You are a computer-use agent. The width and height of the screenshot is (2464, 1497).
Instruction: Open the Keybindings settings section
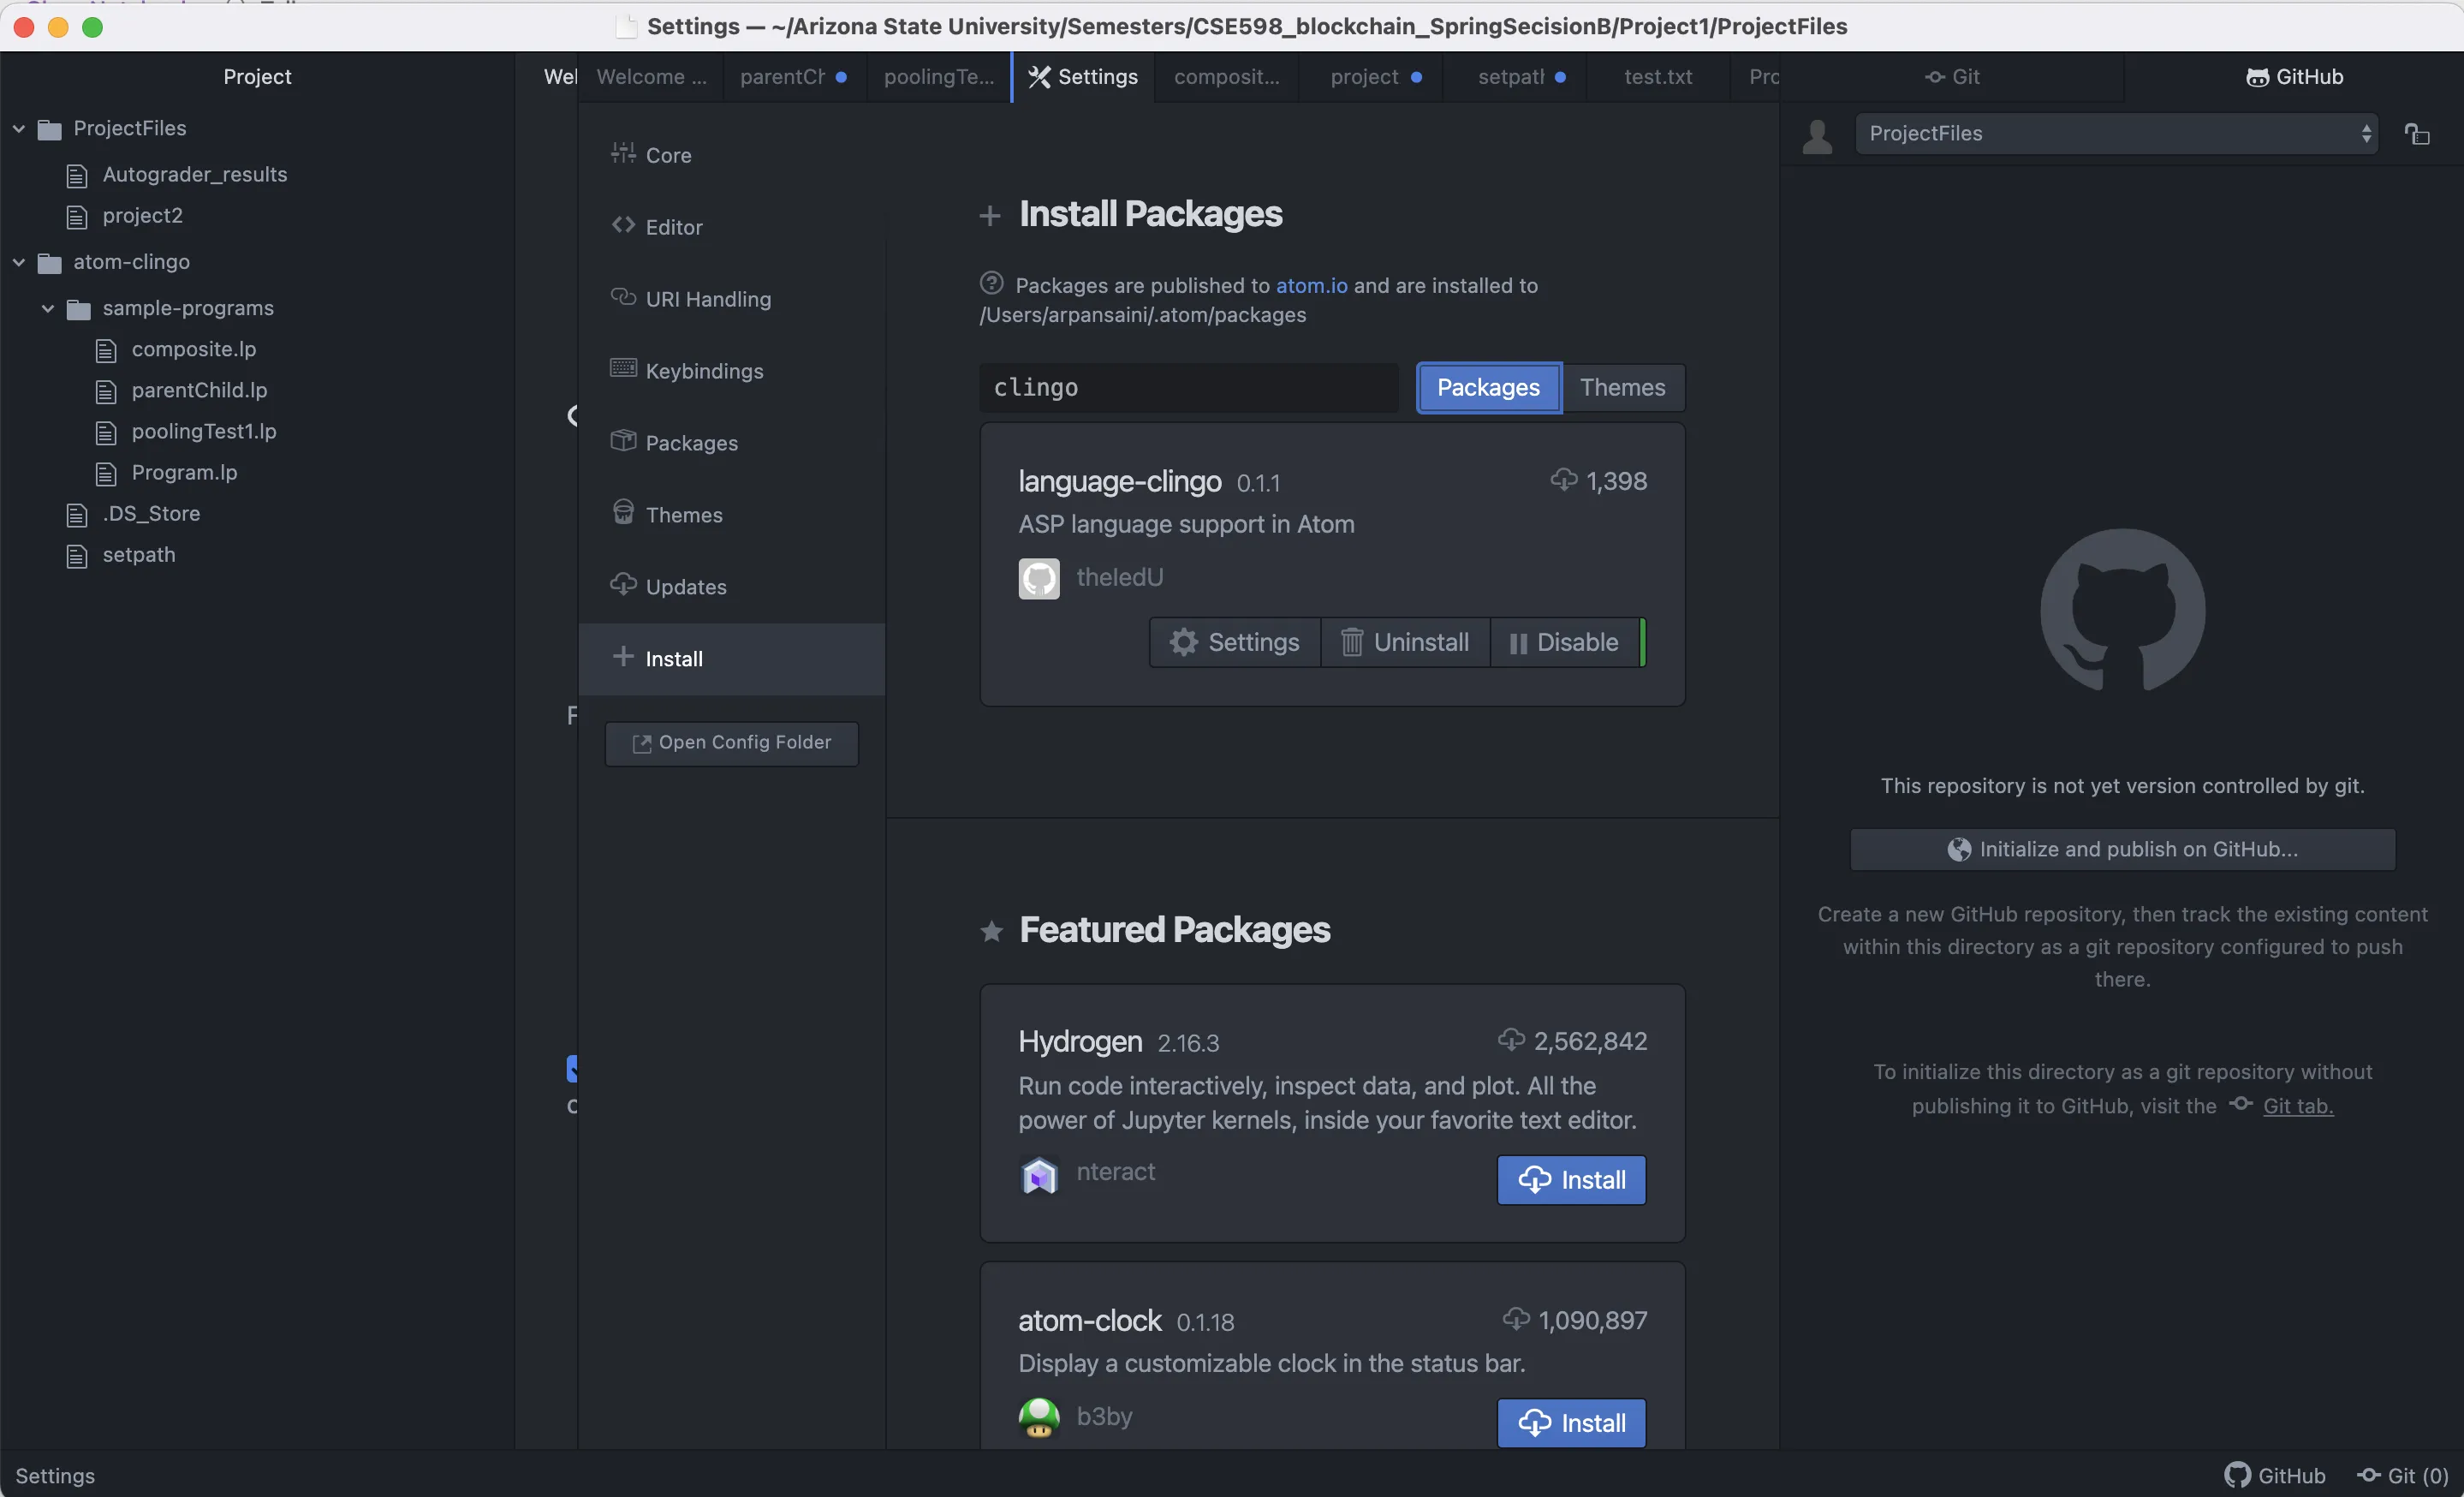[x=704, y=371]
